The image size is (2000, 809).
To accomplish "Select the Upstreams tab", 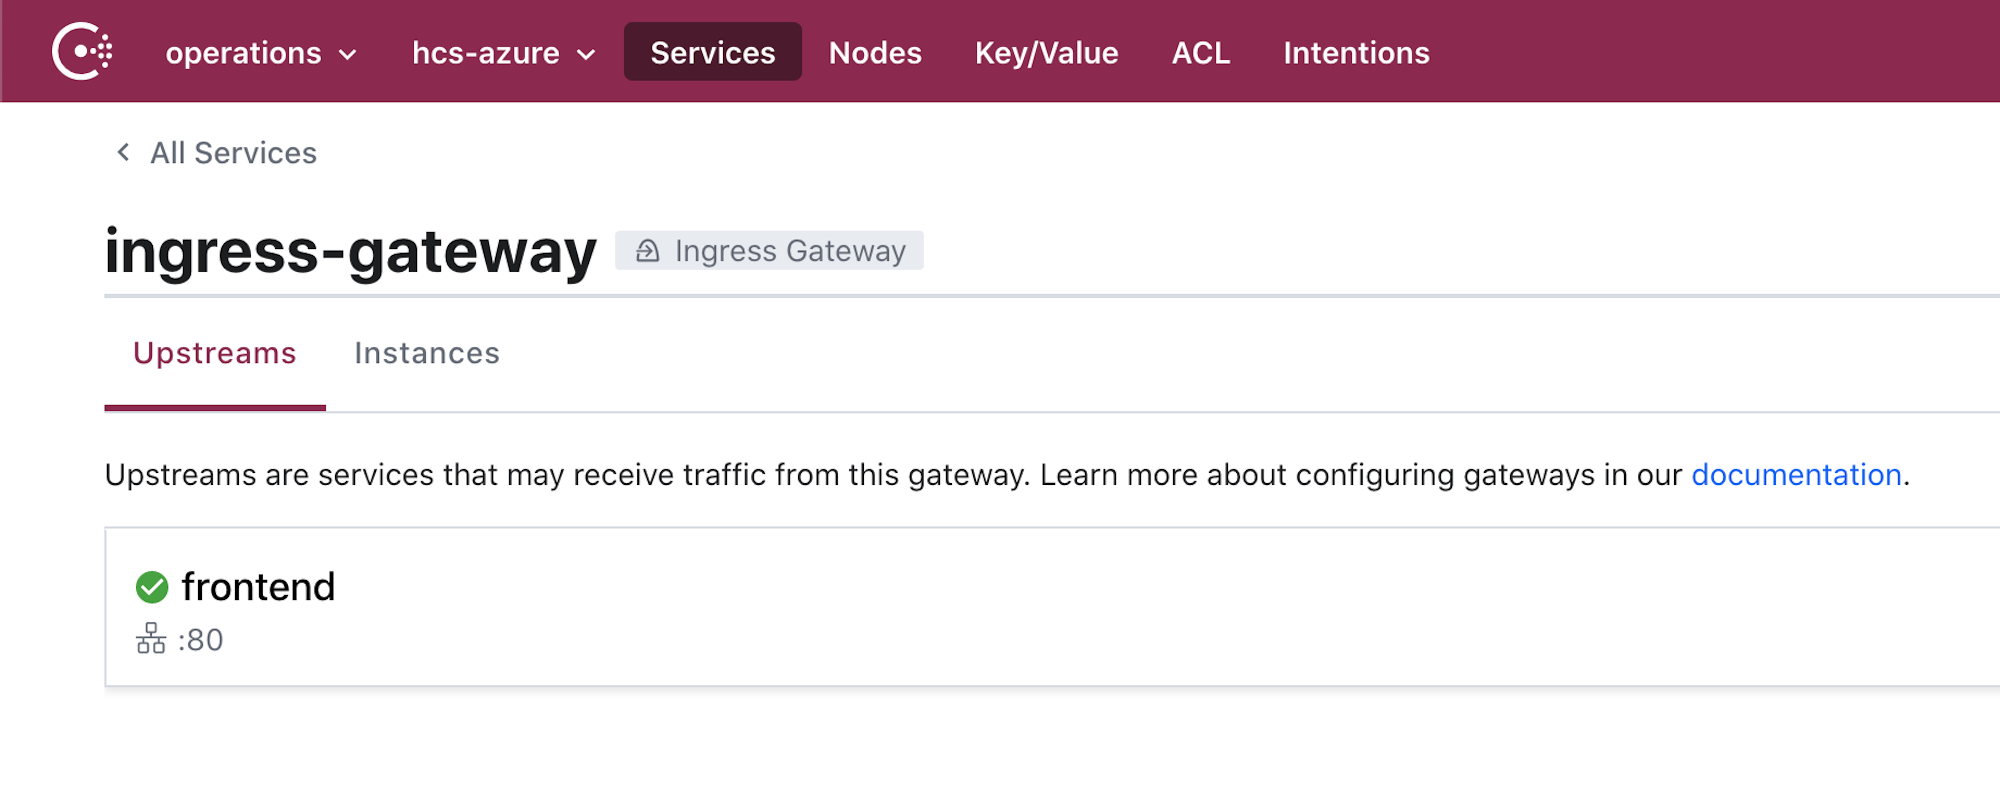I will coord(214,353).
